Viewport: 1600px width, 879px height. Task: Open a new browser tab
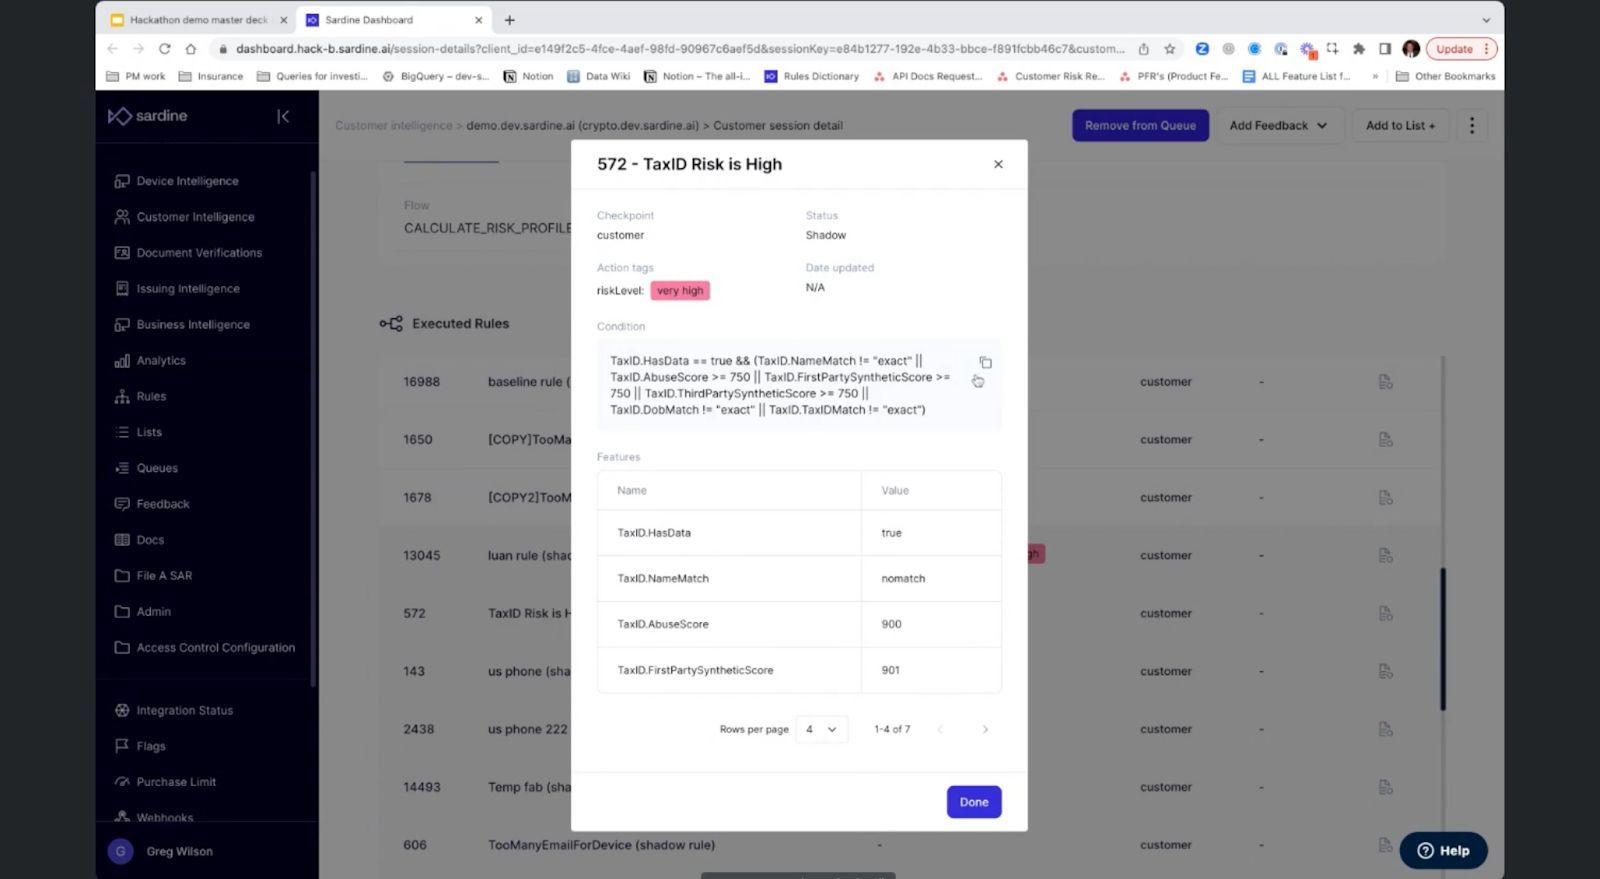tap(509, 20)
